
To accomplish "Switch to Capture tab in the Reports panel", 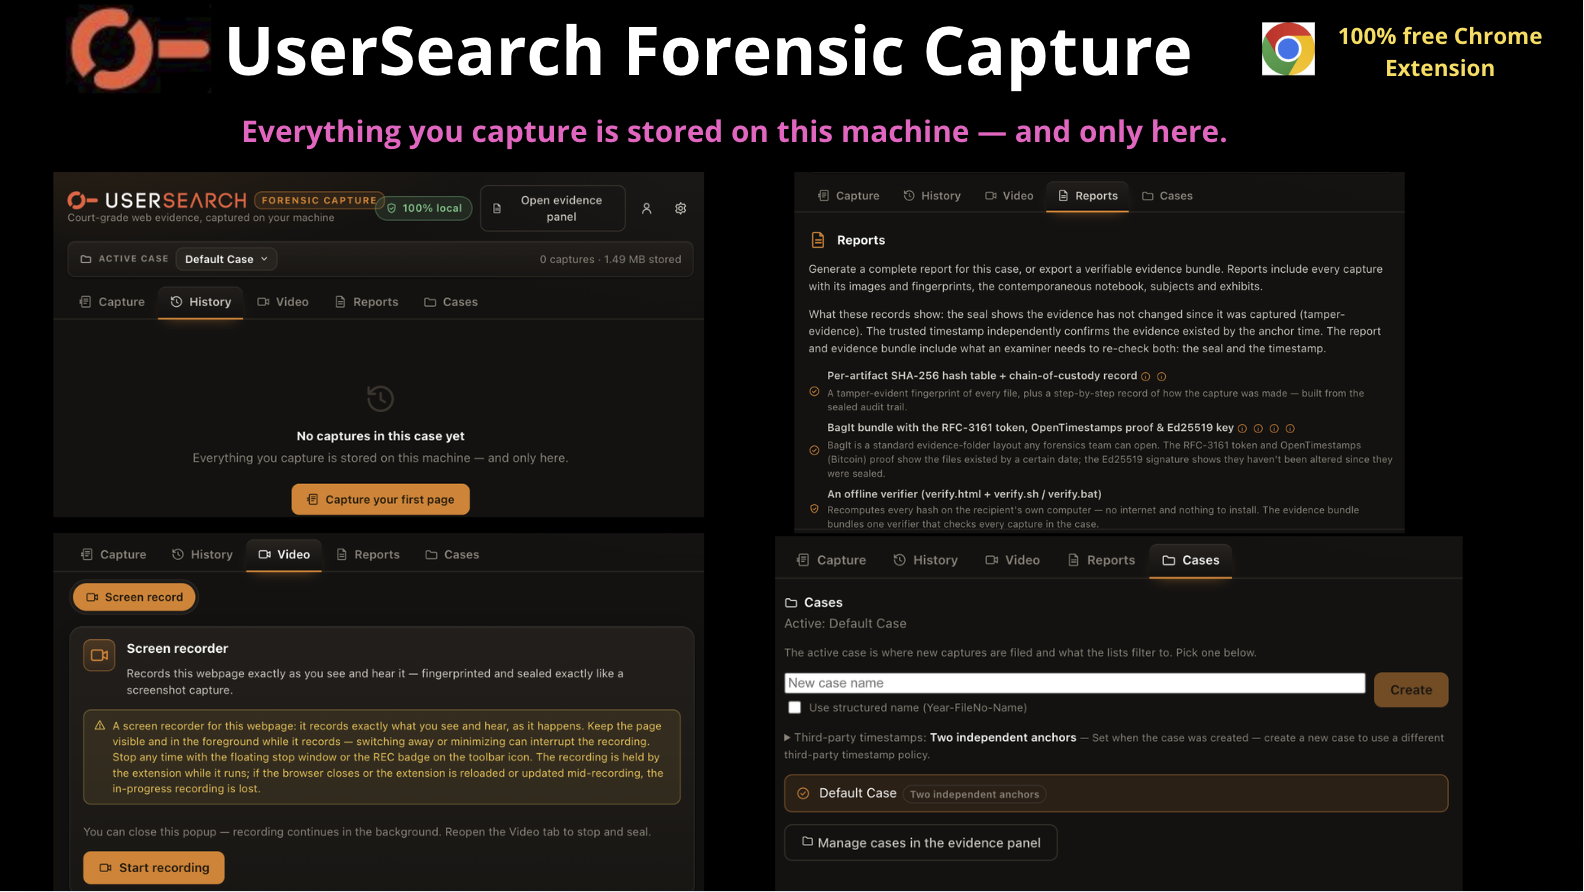I will point(849,196).
